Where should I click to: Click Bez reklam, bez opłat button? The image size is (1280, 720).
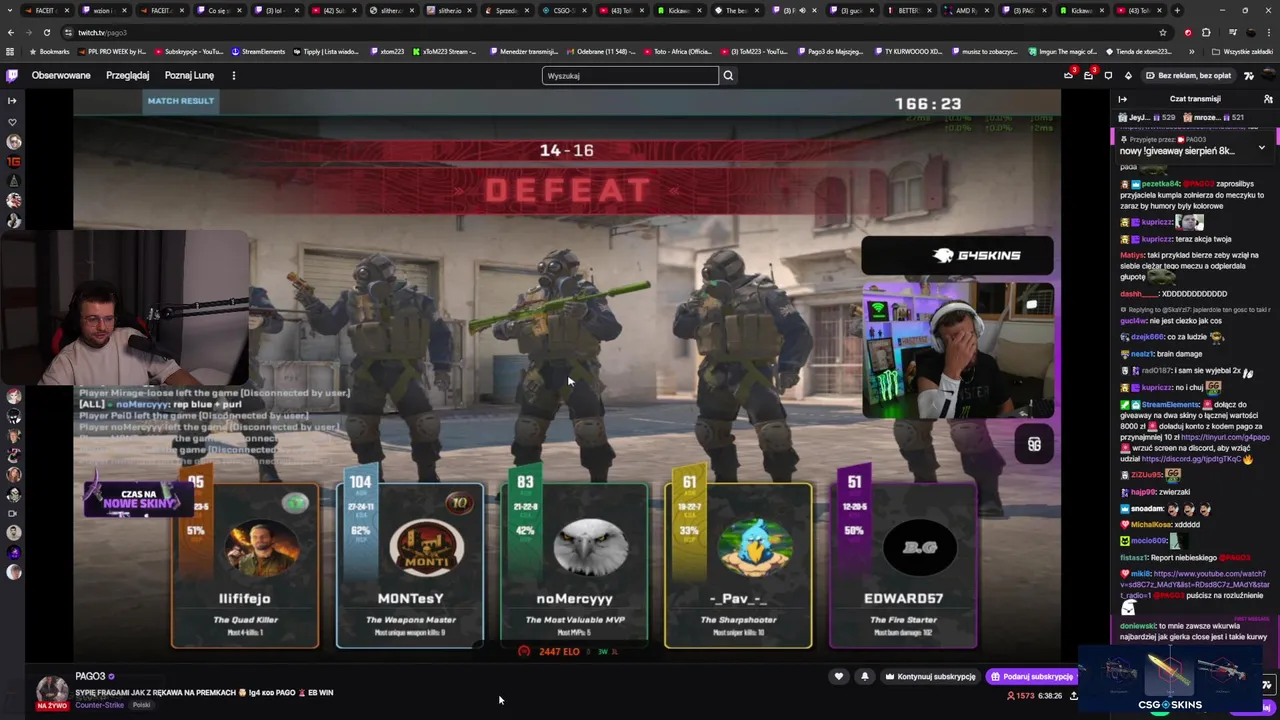point(1188,76)
